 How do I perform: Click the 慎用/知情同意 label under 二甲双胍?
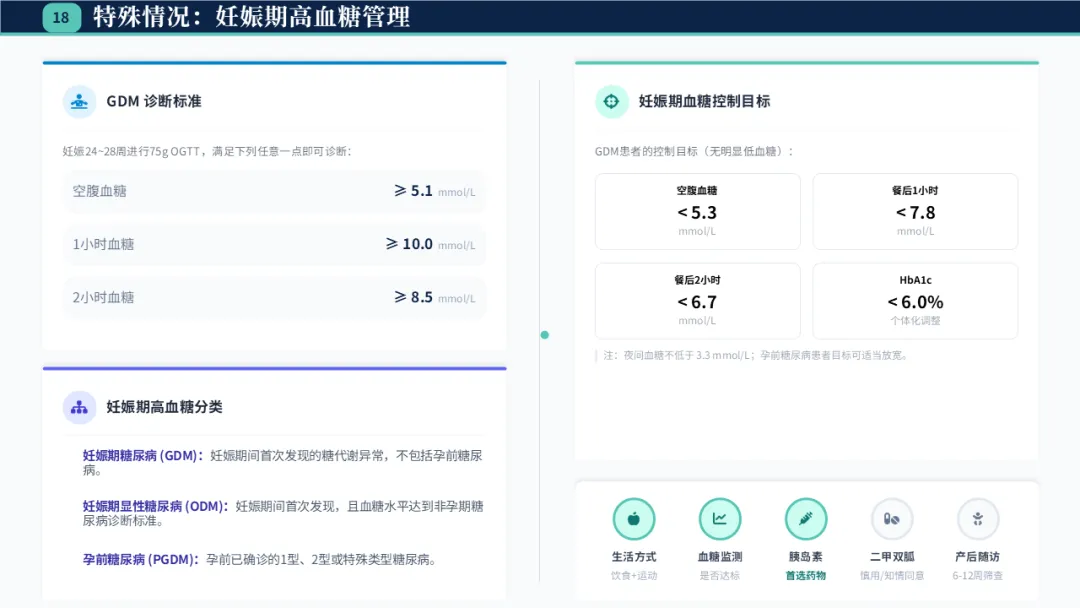tap(892, 576)
